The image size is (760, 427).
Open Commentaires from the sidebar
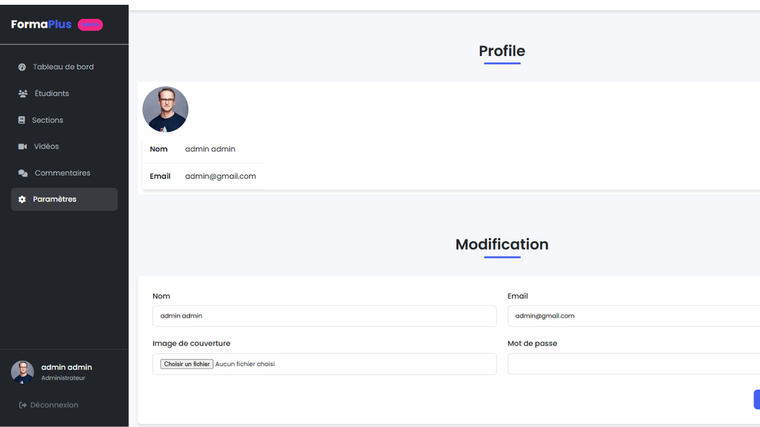tap(62, 173)
